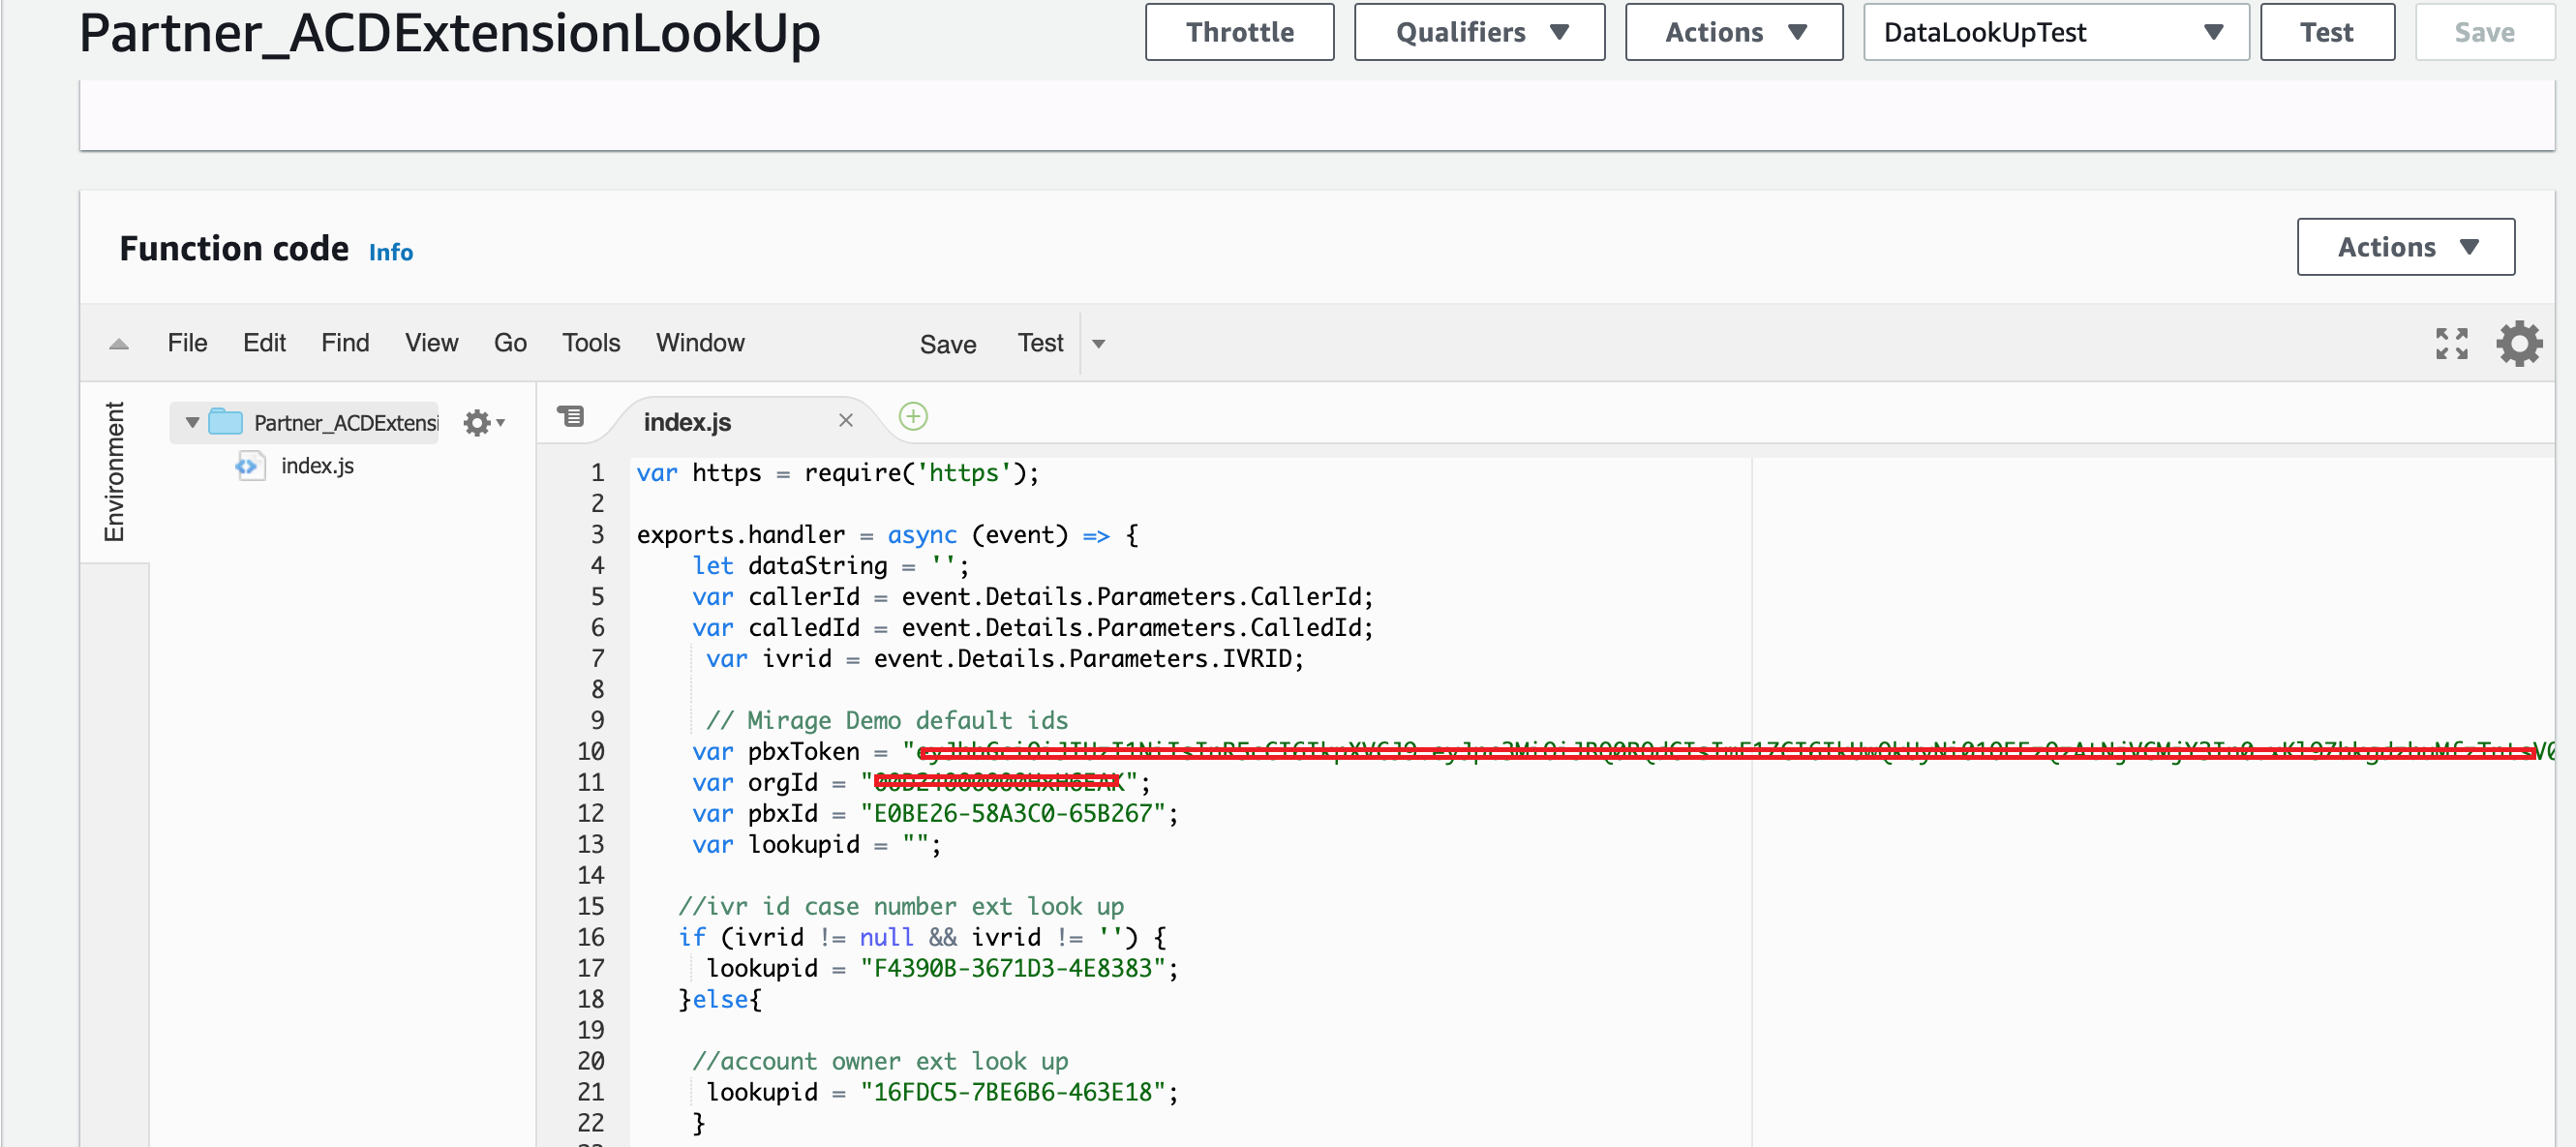
Task: Click line number 3 in gutter
Action: point(597,534)
